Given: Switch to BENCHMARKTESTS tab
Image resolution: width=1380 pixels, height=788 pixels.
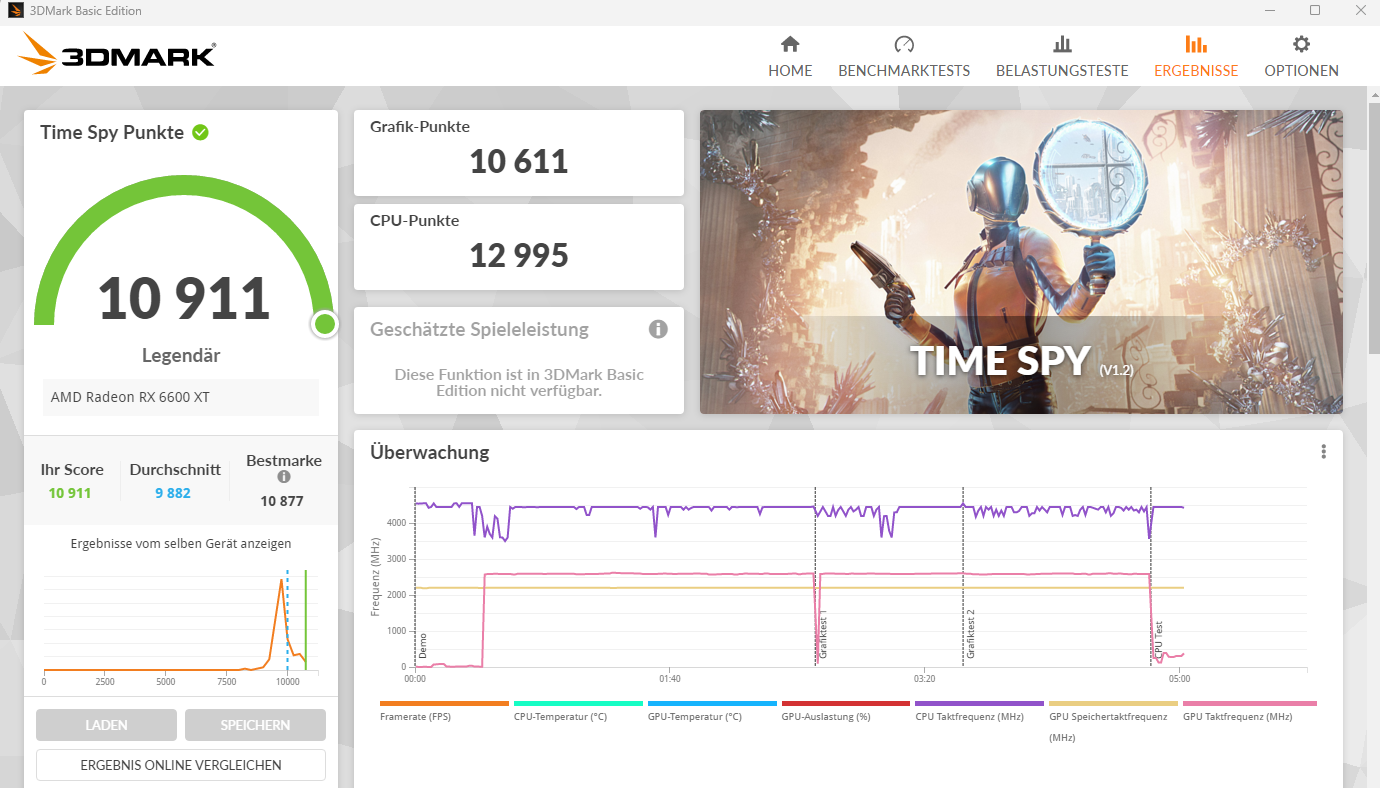Looking at the screenshot, I should (x=904, y=58).
